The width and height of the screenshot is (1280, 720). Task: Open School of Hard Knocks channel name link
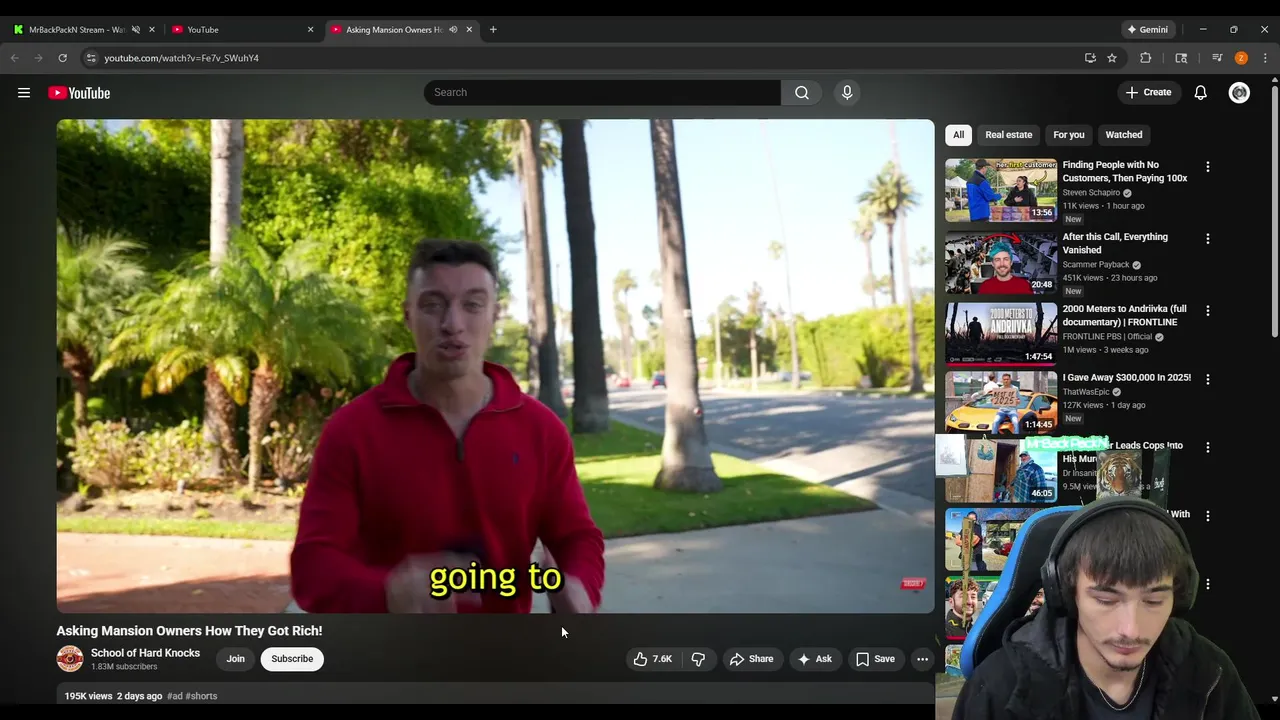click(x=145, y=653)
